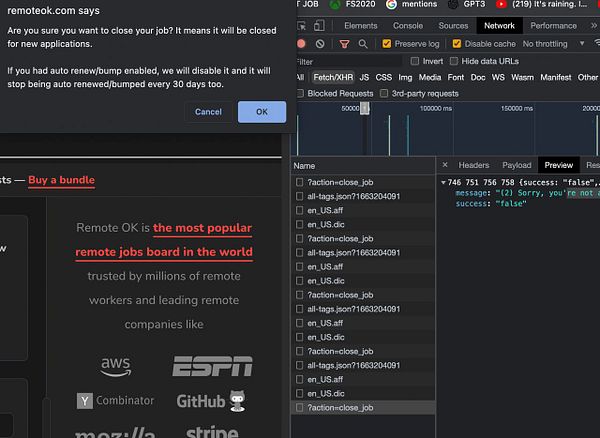Screen dimensions: 600x438
Task: Switch to the Sources tab
Action: [x=453, y=26]
